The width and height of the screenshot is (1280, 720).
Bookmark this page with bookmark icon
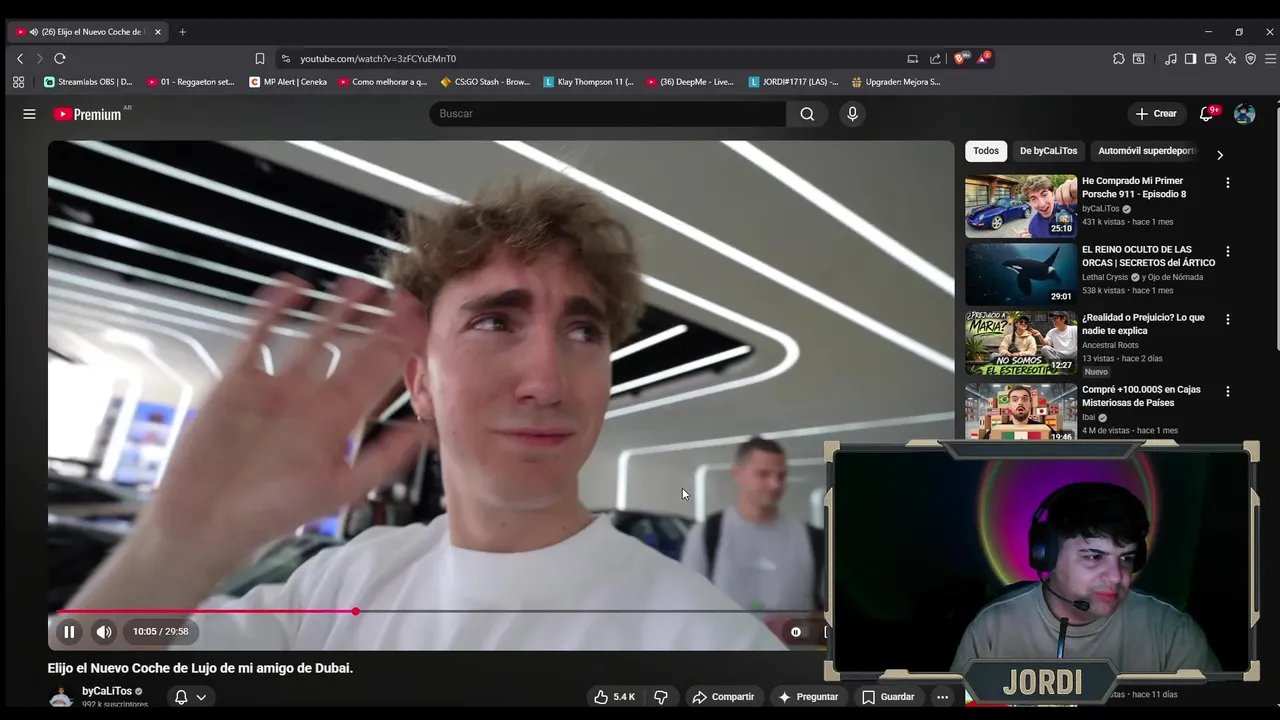pos(260,59)
